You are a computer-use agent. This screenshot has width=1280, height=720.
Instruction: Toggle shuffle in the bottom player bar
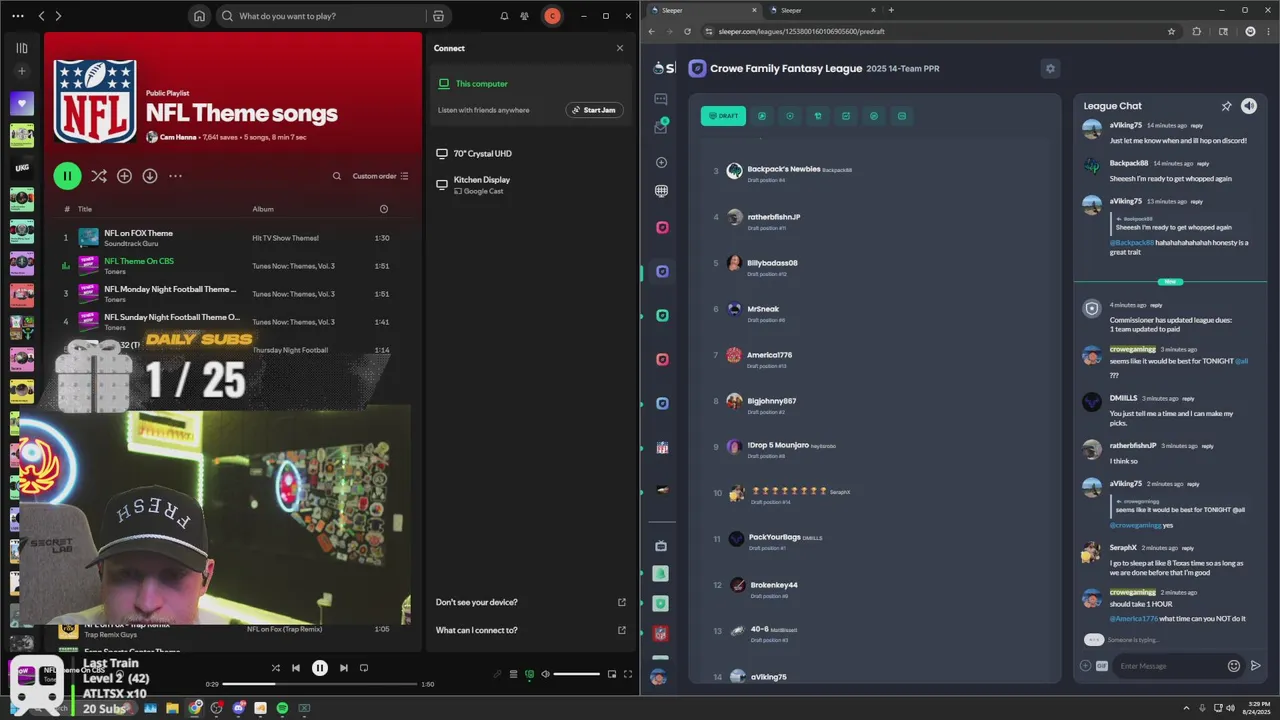point(275,668)
